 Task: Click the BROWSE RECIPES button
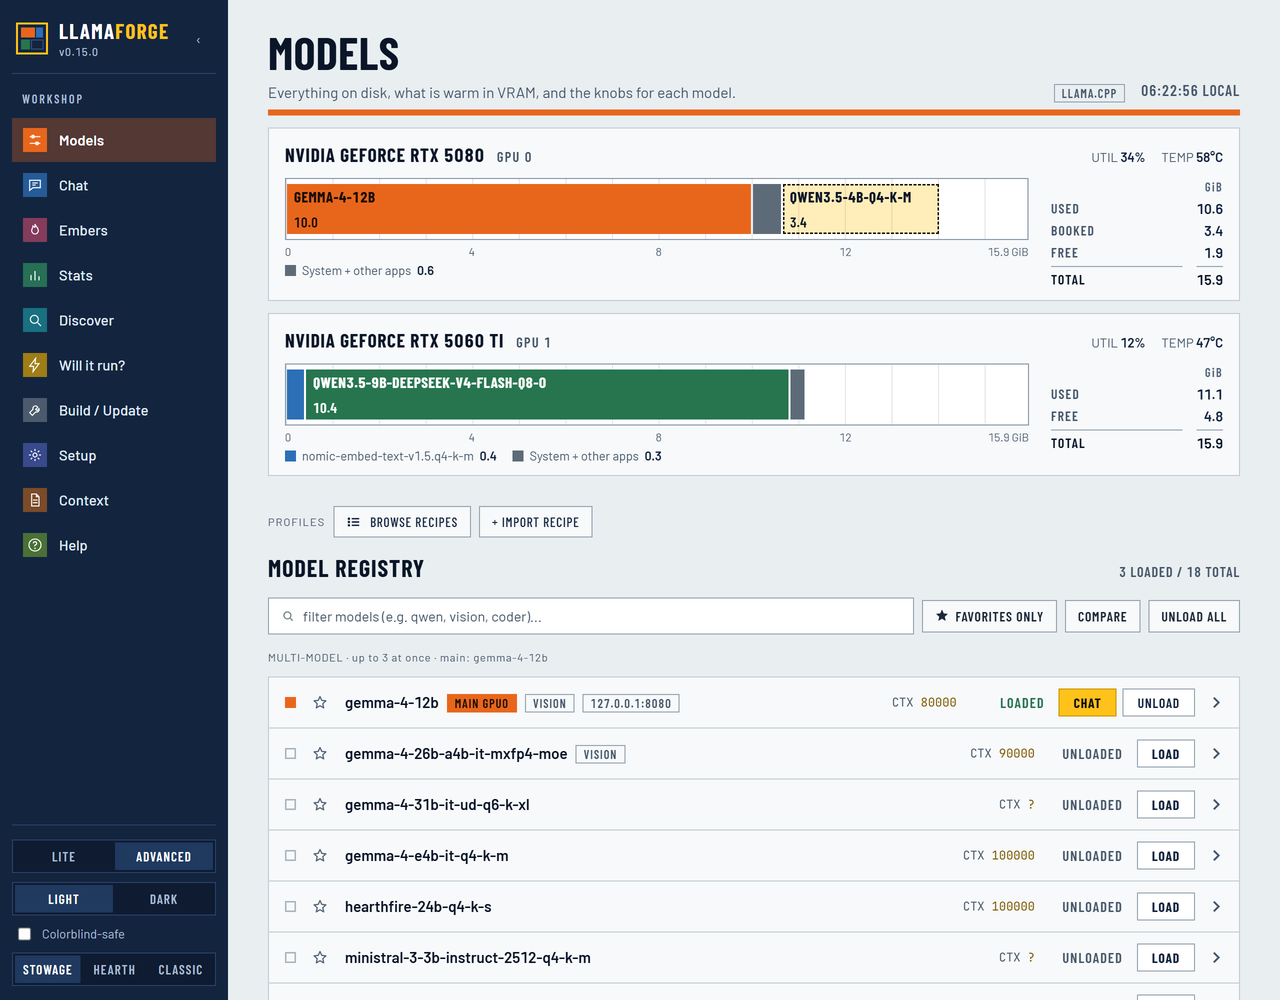[x=402, y=522]
